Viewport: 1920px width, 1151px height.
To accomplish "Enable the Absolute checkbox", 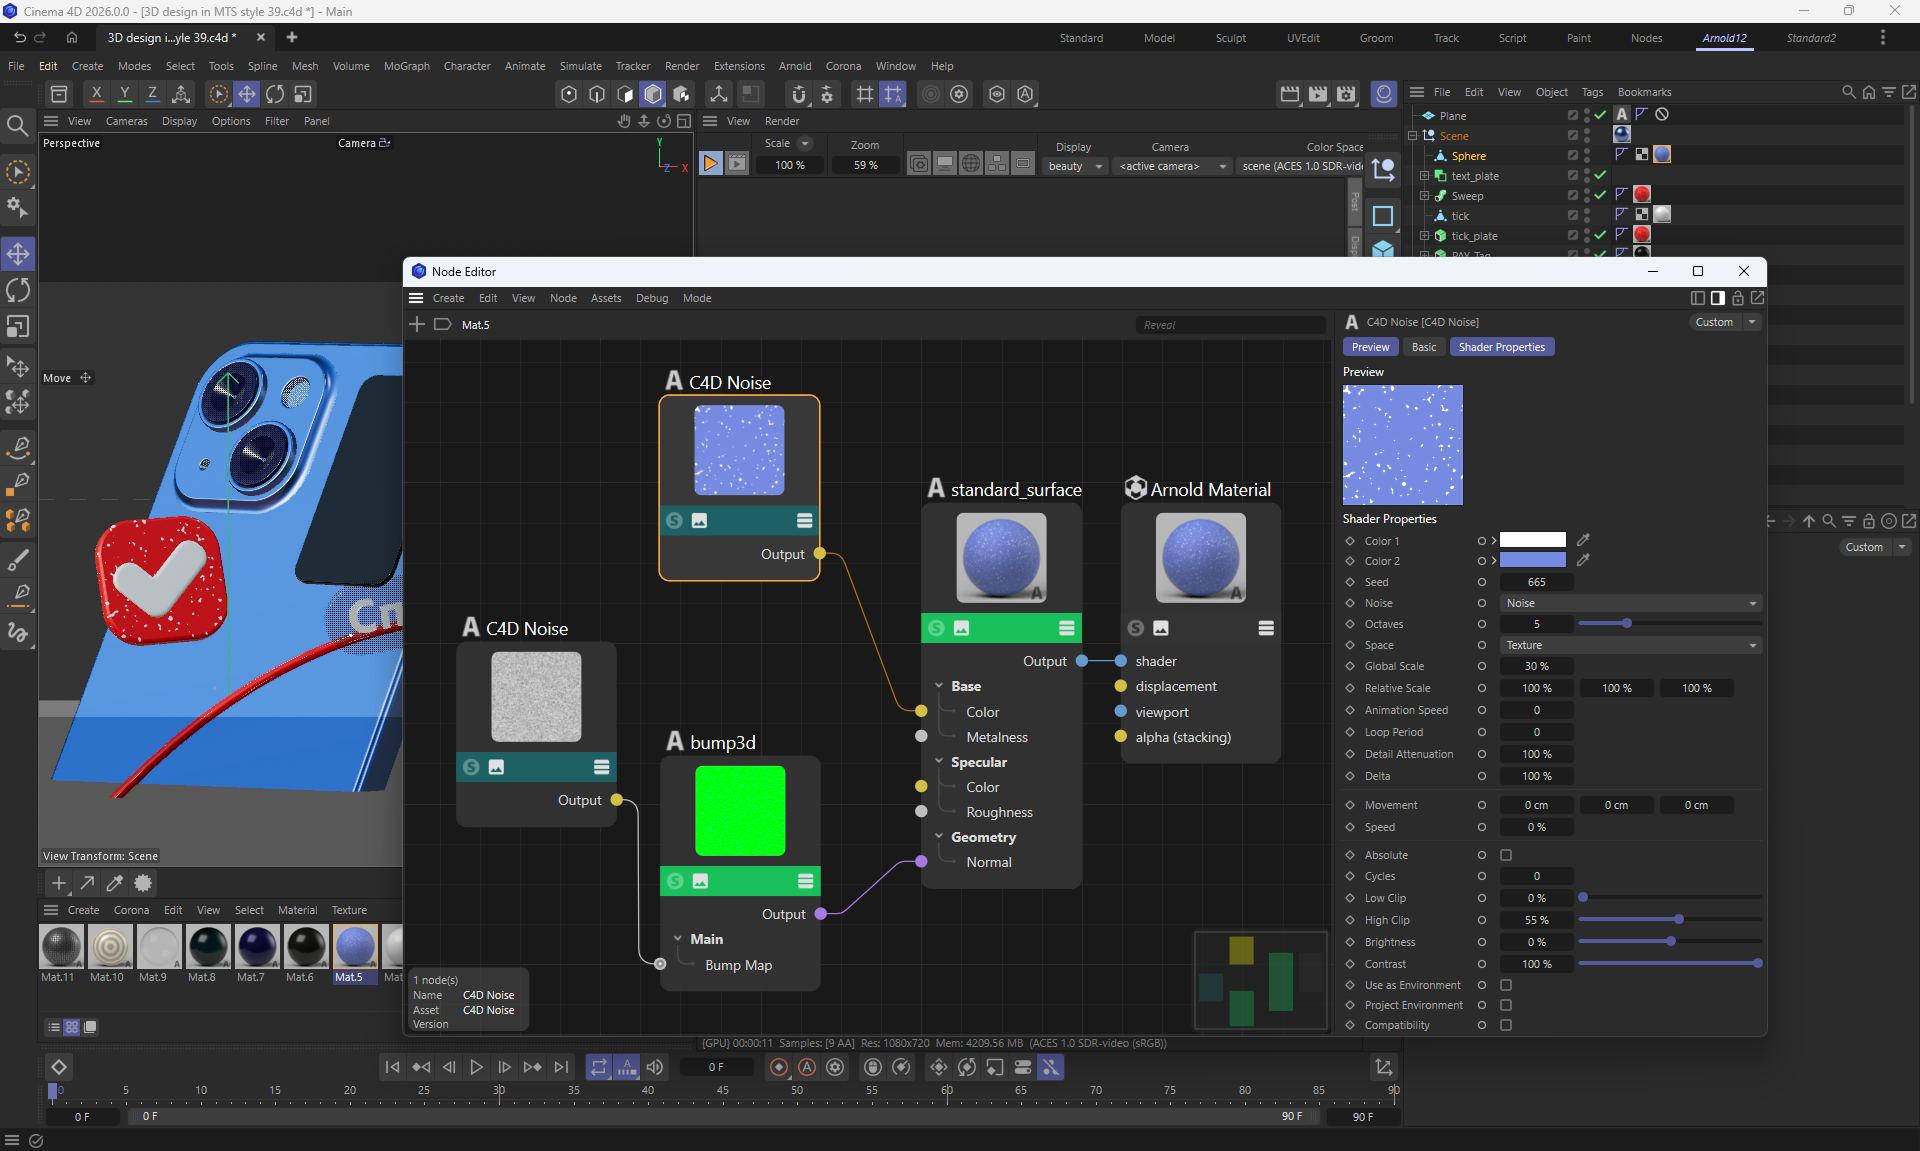I will [1506, 855].
